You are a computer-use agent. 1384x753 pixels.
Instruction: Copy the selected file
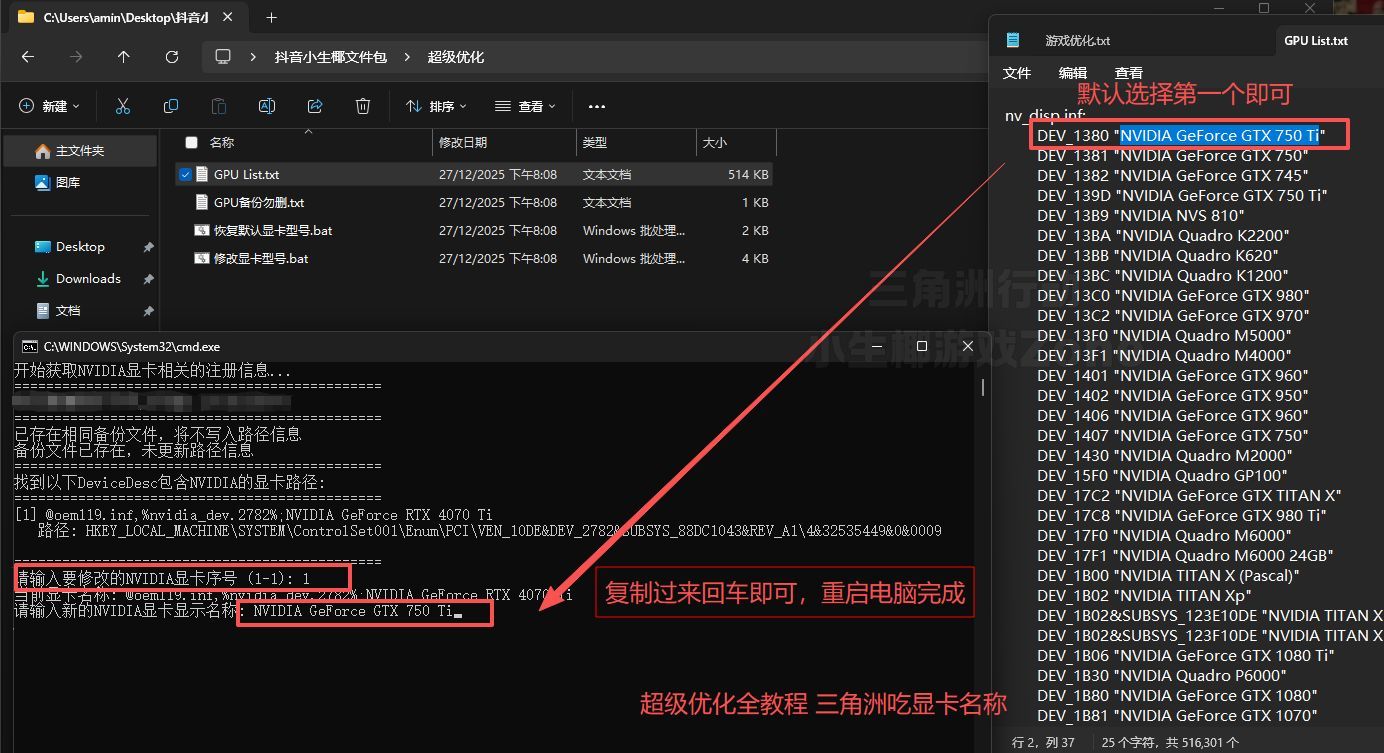pyautogui.click(x=171, y=106)
